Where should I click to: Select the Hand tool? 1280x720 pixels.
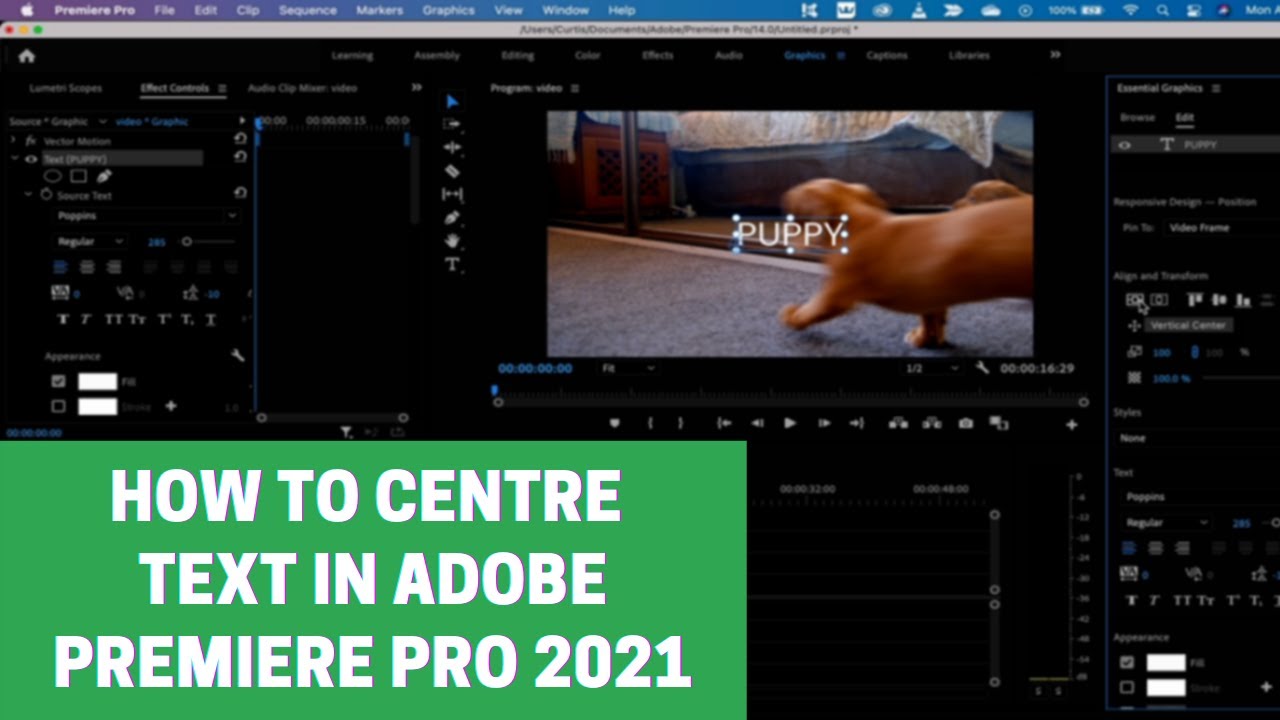point(452,241)
